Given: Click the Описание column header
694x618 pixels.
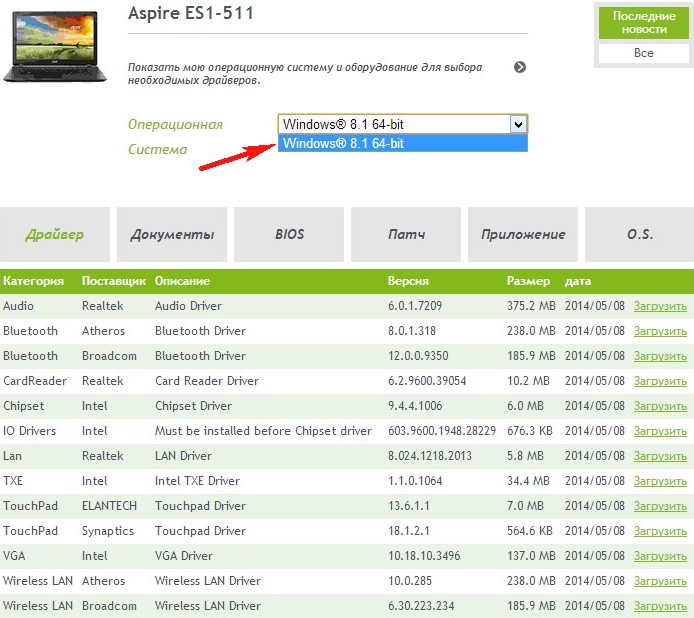Looking at the screenshot, I should [x=182, y=281].
